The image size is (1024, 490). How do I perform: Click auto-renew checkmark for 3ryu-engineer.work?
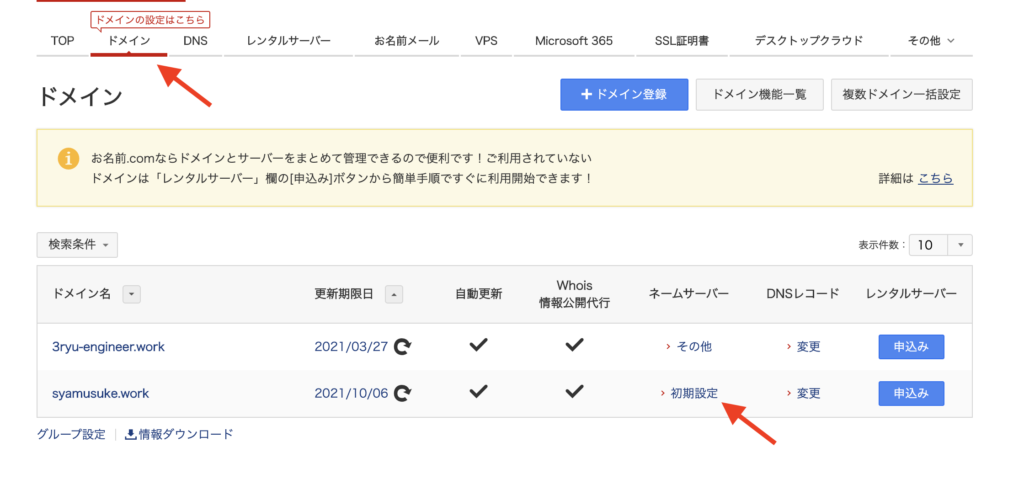click(479, 345)
